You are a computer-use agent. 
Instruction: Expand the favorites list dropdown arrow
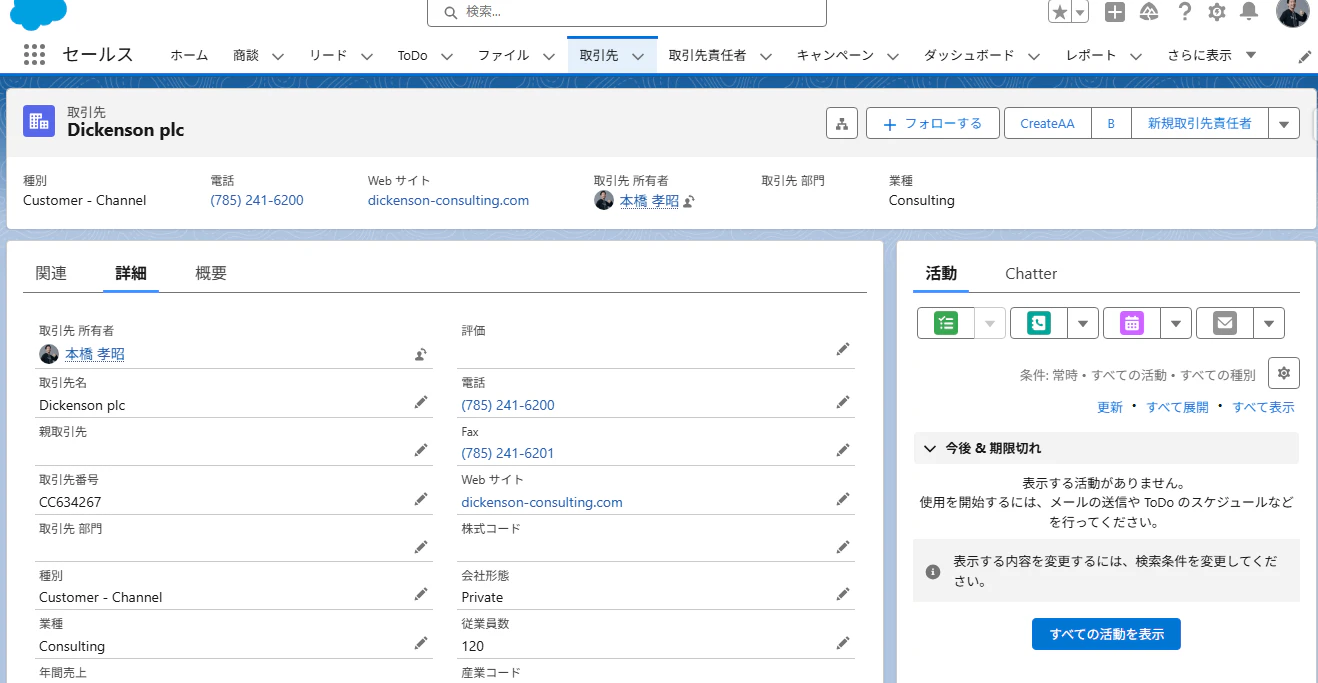point(1081,12)
